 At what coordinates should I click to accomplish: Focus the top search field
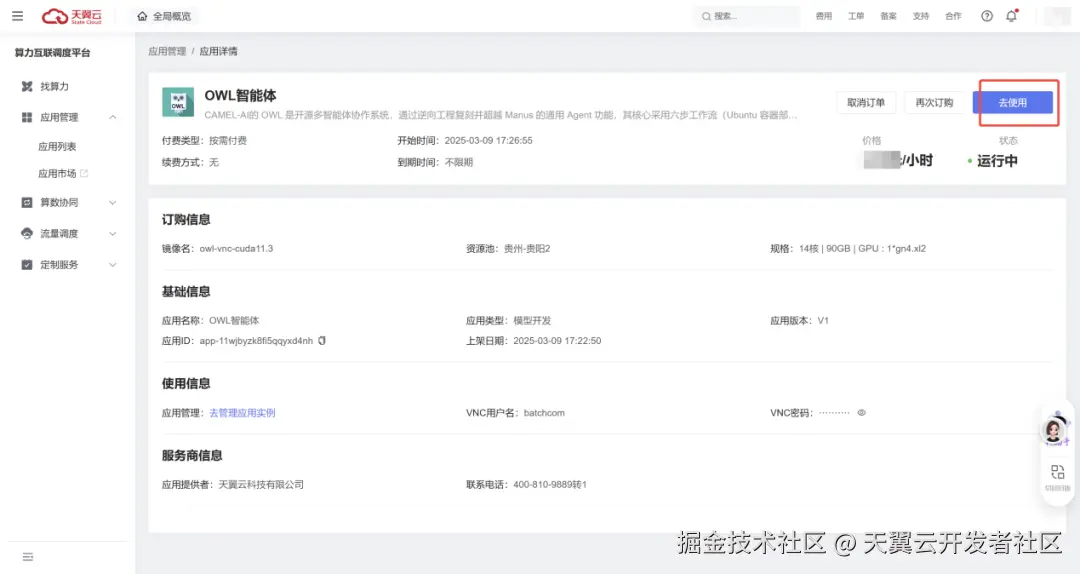click(747, 16)
